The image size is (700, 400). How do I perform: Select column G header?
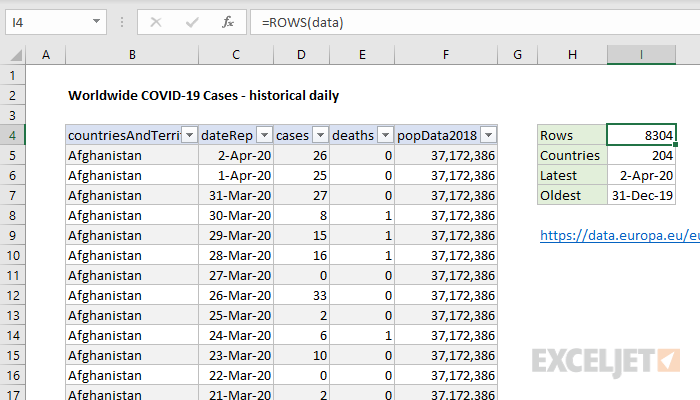tap(517, 55)
